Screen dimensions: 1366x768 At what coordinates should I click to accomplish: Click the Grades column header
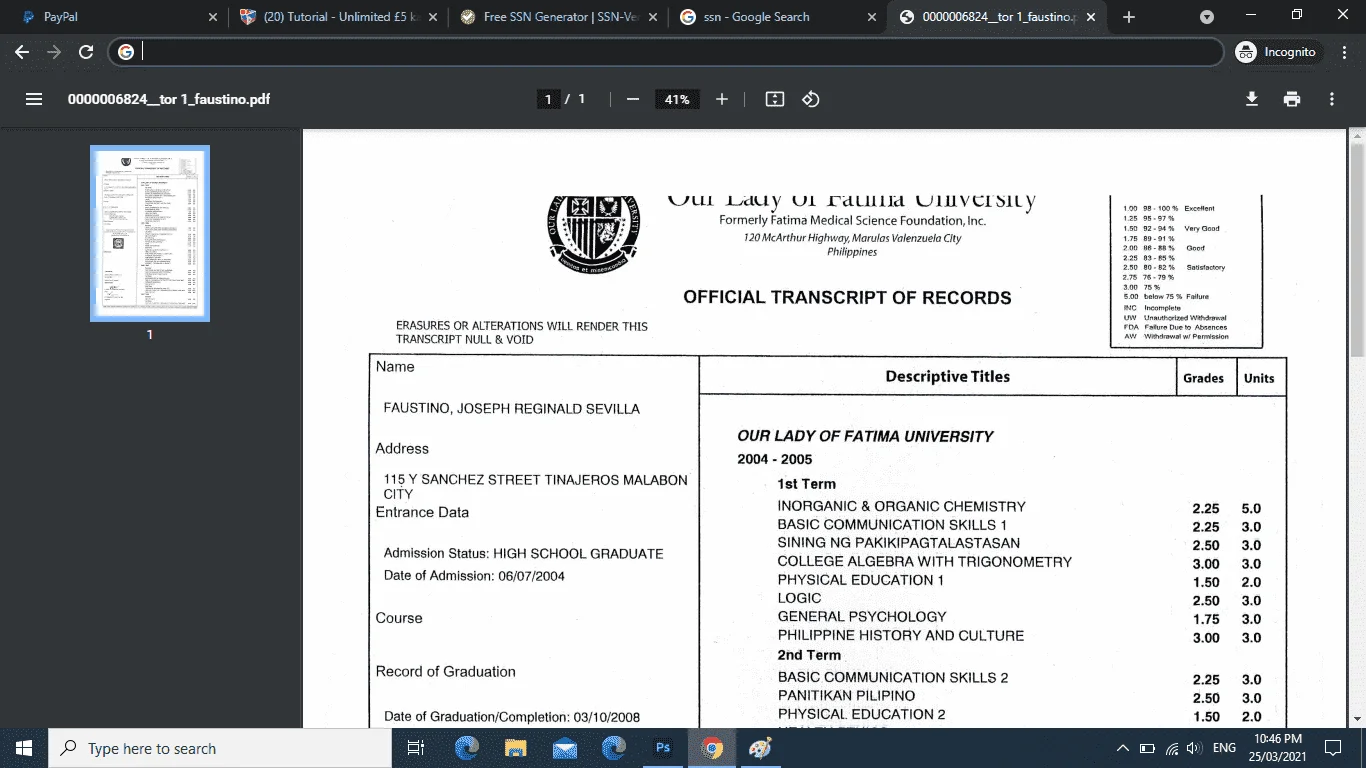(1204, 378)
